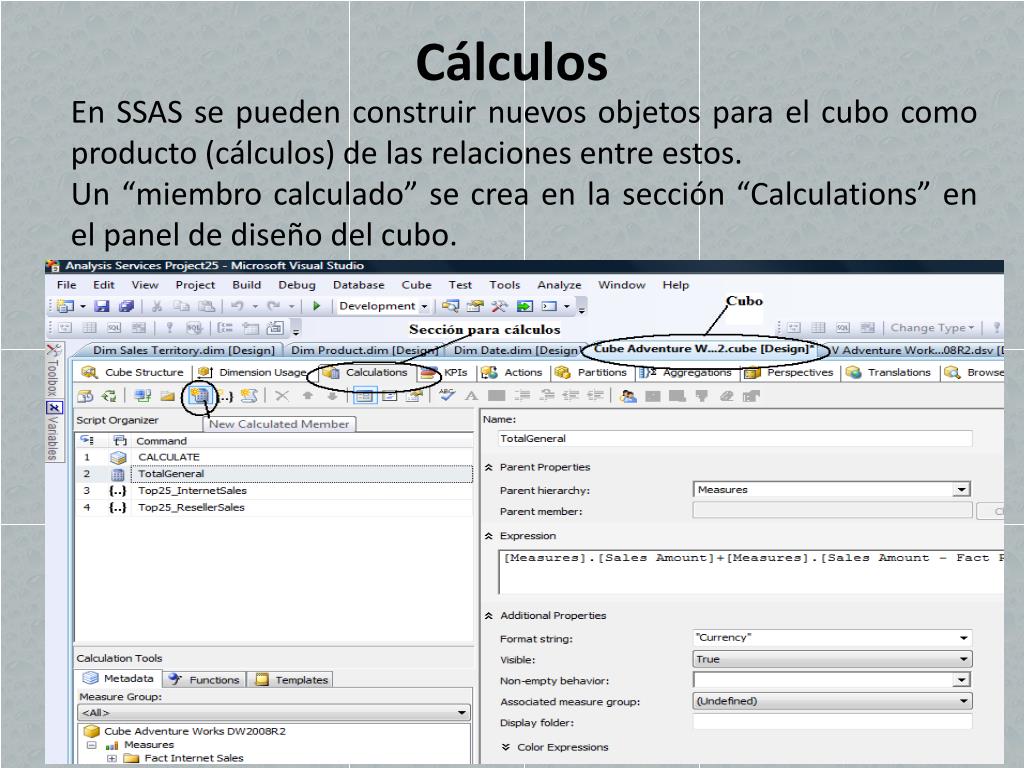
Task: Open the Format string Currency dropdown
Action: coord(963,638)
